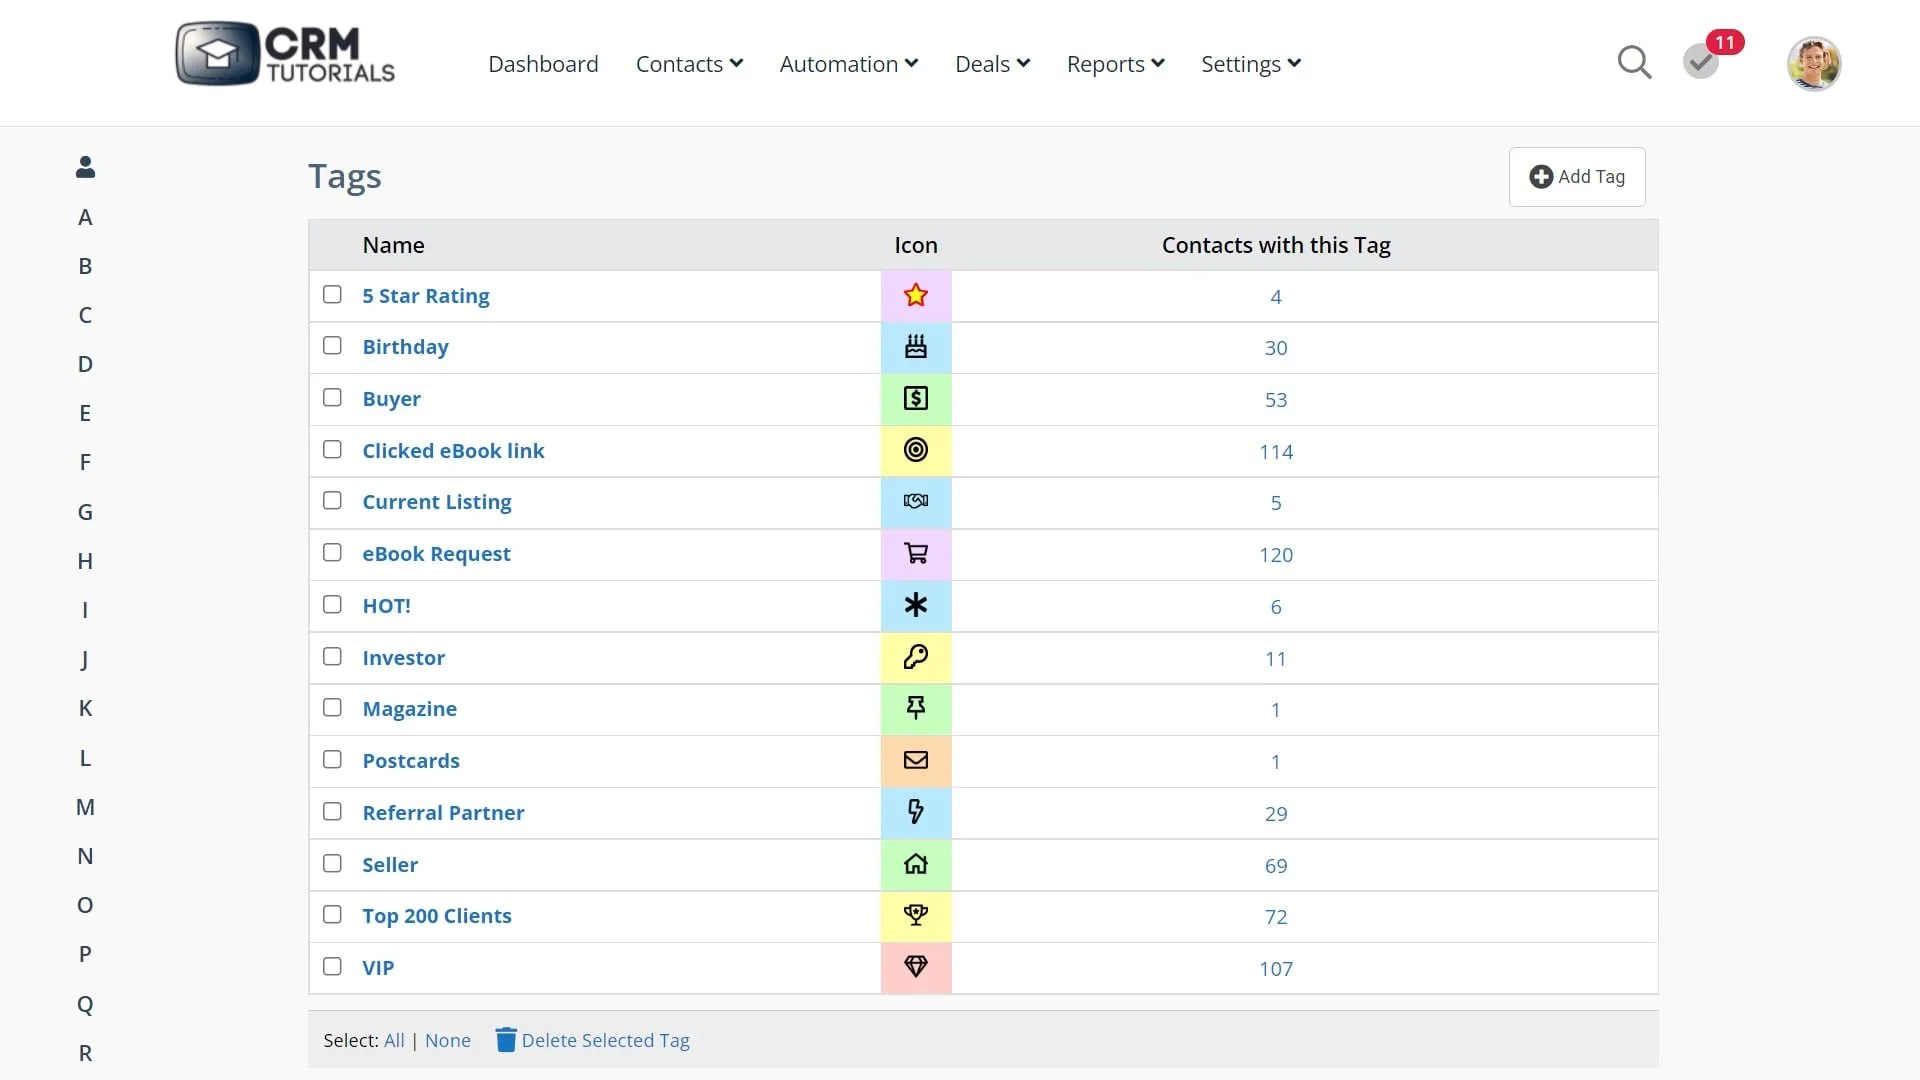Viewport: 1920px width, 1080px height.
Task: Tick the checkbox for the HOT! tag
Action: coord(332,605)
